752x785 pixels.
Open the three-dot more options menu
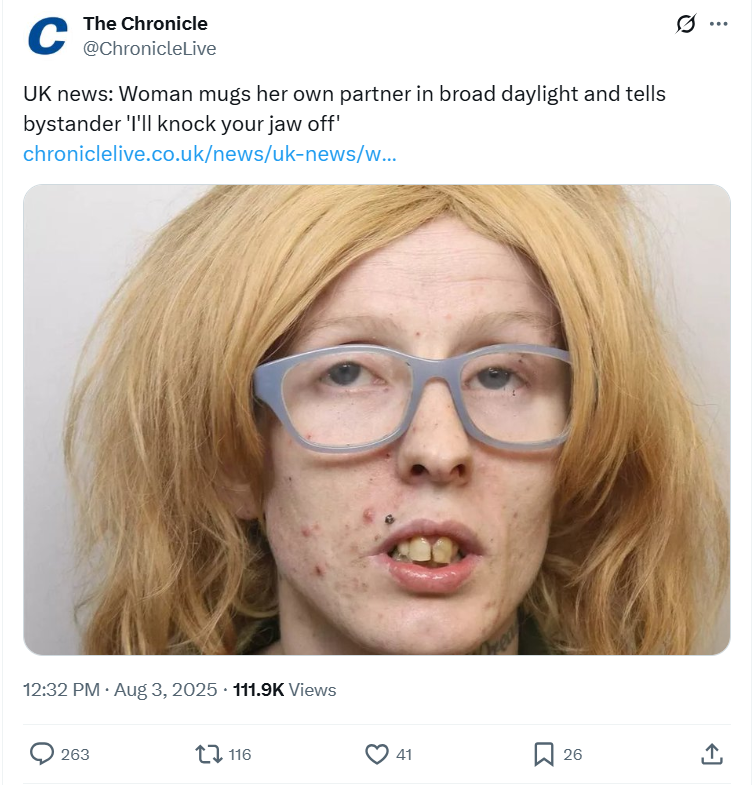(718, 24)
